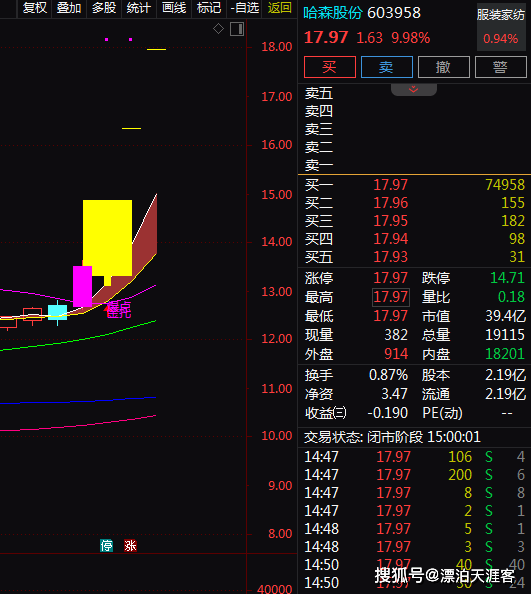Open the 统计 statistics item
531x594 pixels.
coord(139,8)
